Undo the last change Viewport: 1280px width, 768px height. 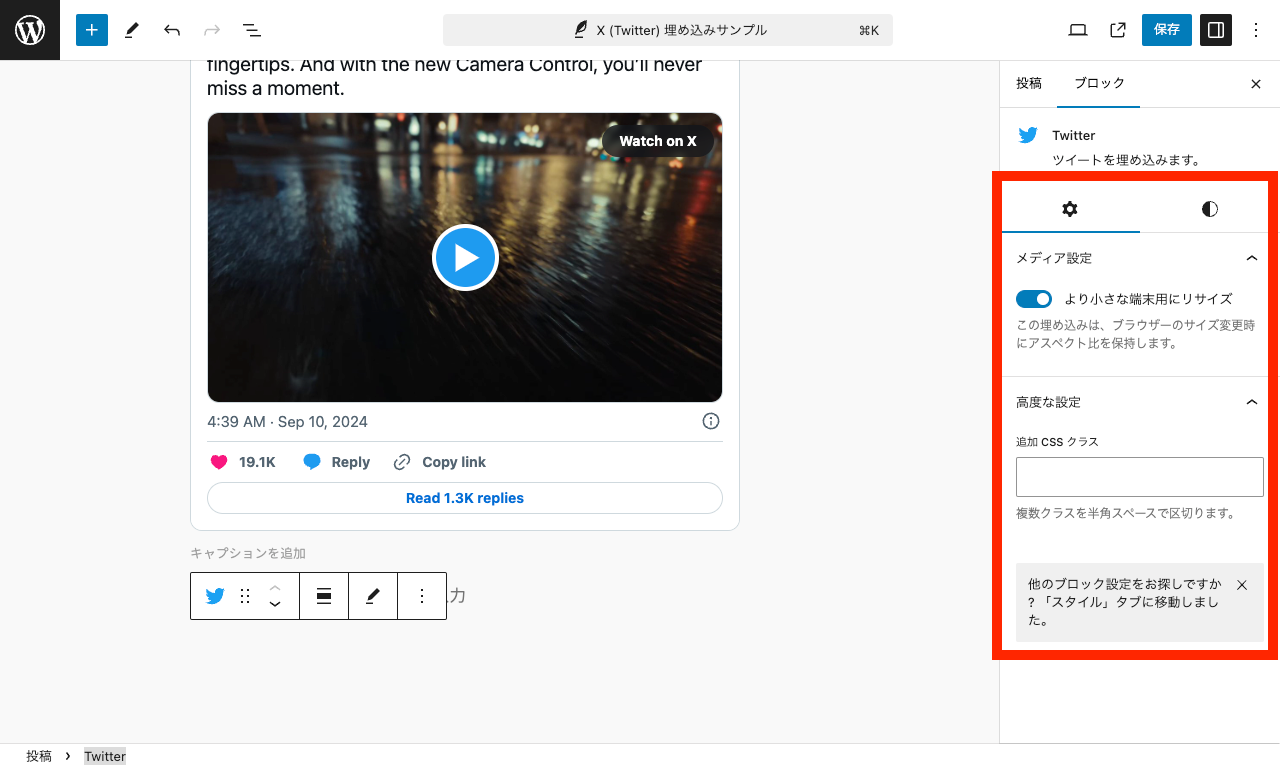coord(172,30)
